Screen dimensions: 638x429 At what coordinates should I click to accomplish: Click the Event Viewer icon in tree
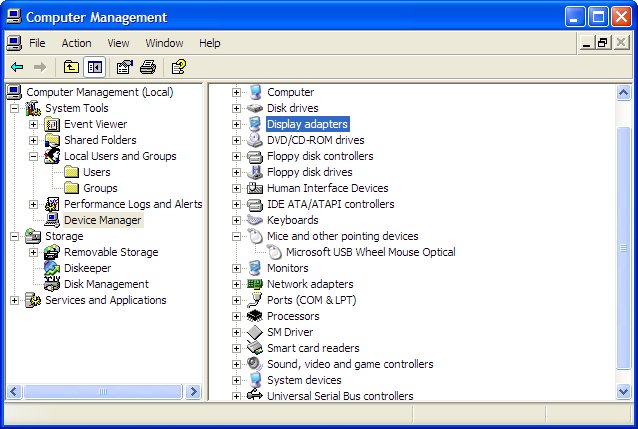coord(52,124)
